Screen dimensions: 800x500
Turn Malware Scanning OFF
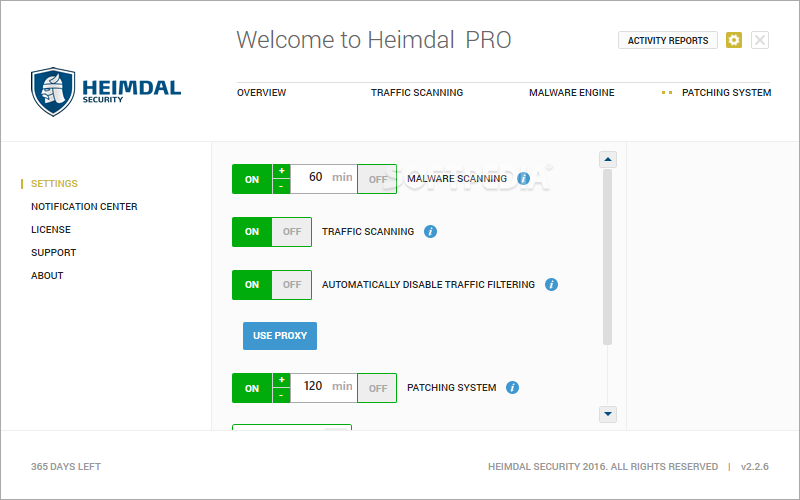pos(377,179)
